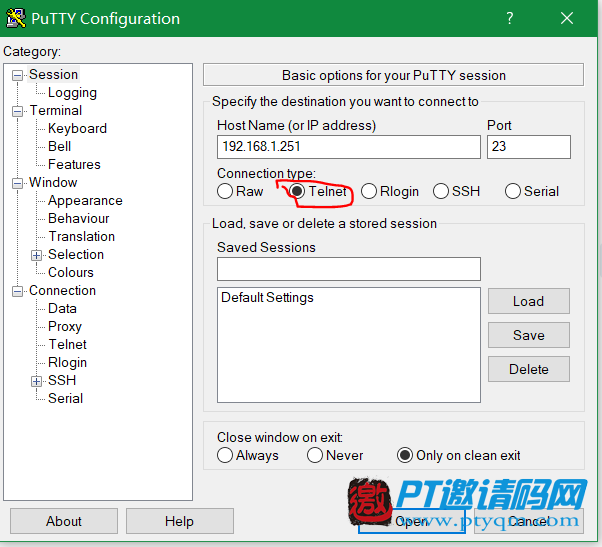Open the Selection category
This screenshot has height=547, width=602.
point(76,254)
